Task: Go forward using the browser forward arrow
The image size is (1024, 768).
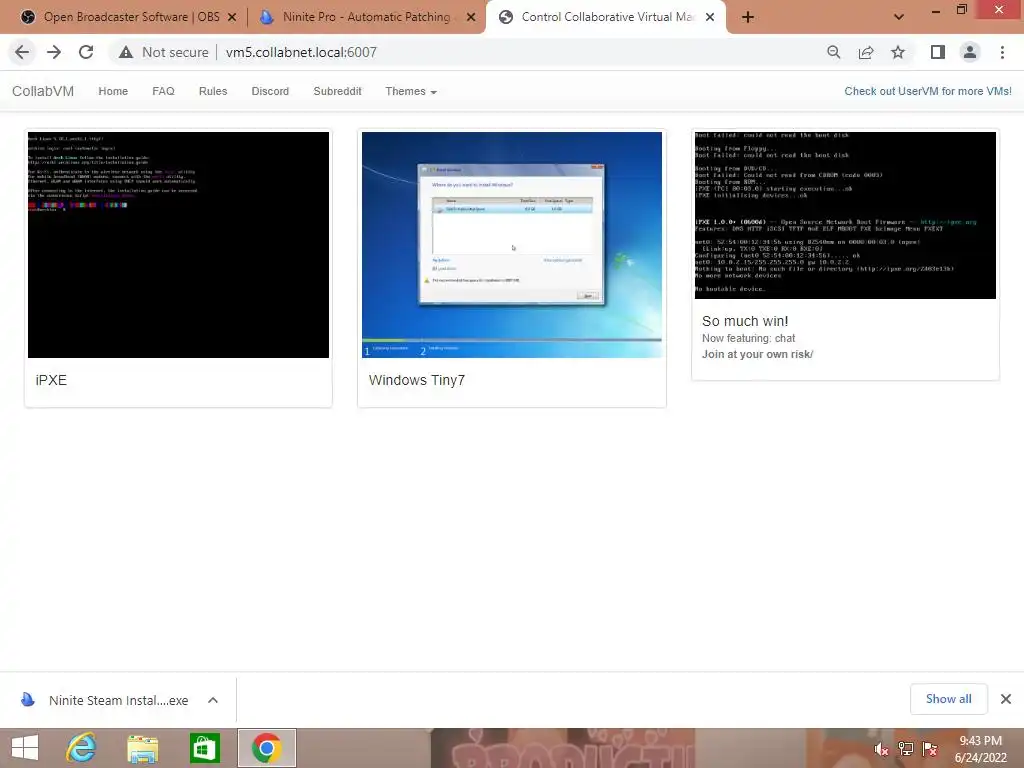Action: tap(54, 52)
